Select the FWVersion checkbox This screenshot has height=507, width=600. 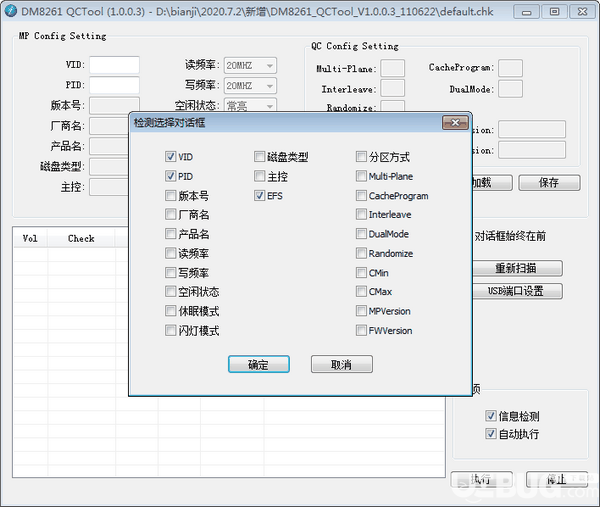pos(361,330)
